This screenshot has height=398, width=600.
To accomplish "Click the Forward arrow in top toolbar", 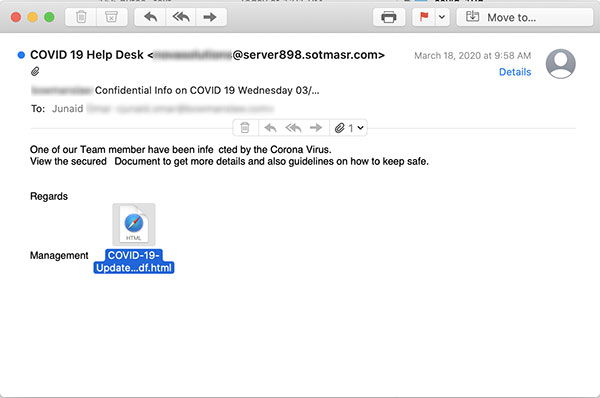I will [210, 17].
